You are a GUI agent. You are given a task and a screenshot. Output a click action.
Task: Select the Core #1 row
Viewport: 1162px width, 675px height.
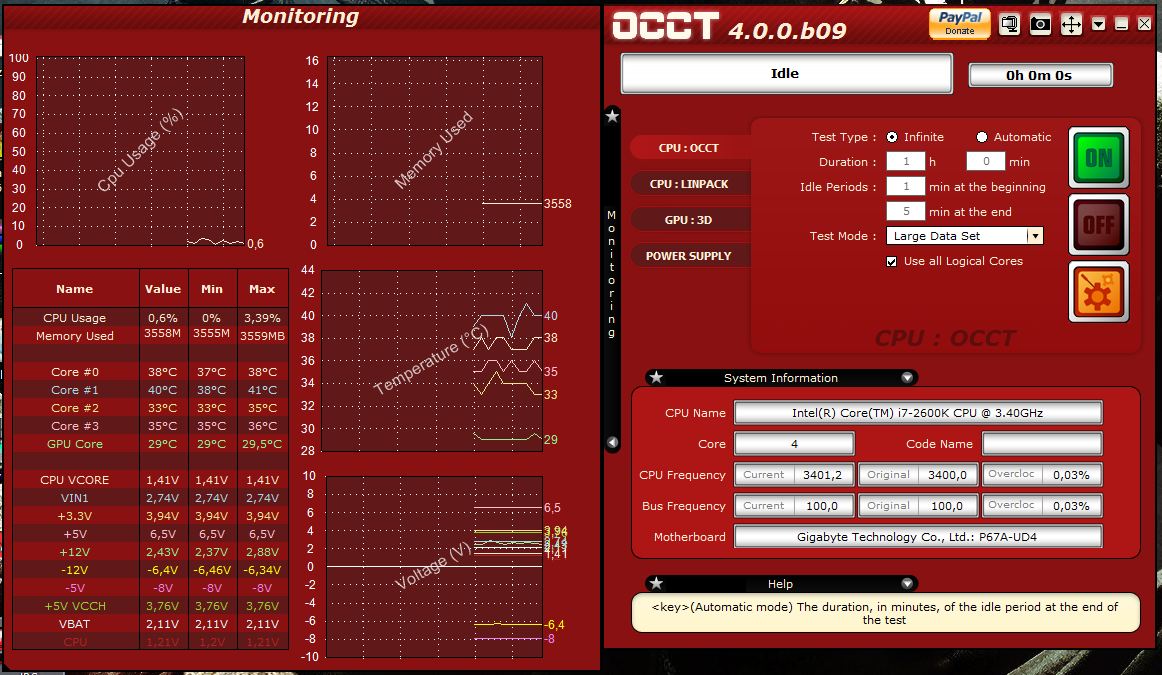click(x=150, y=390)
